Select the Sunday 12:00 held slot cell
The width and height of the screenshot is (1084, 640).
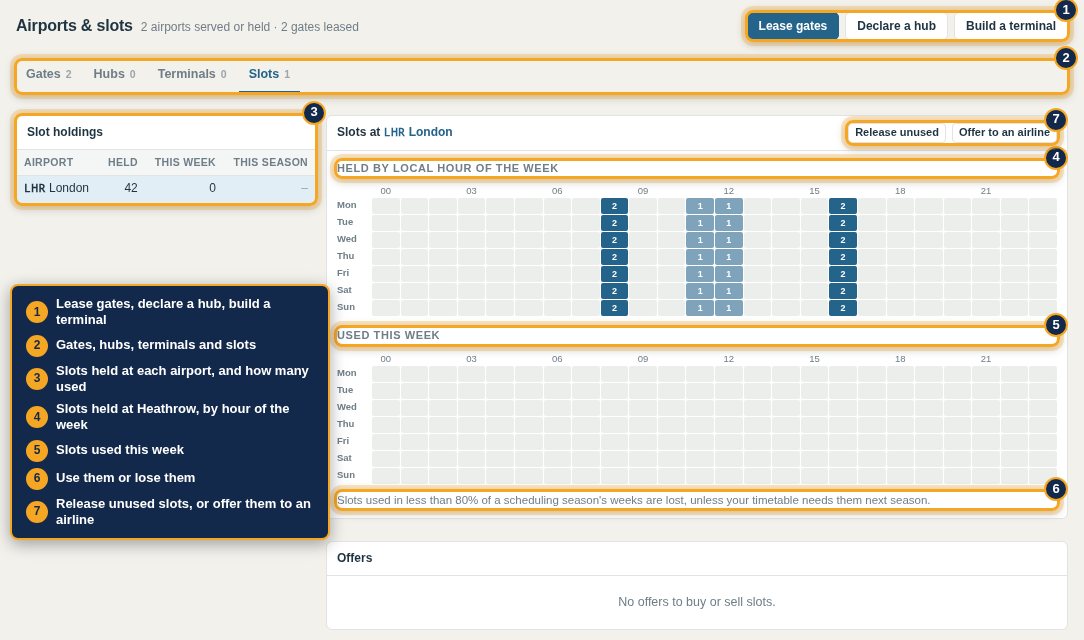coord(729,308)
